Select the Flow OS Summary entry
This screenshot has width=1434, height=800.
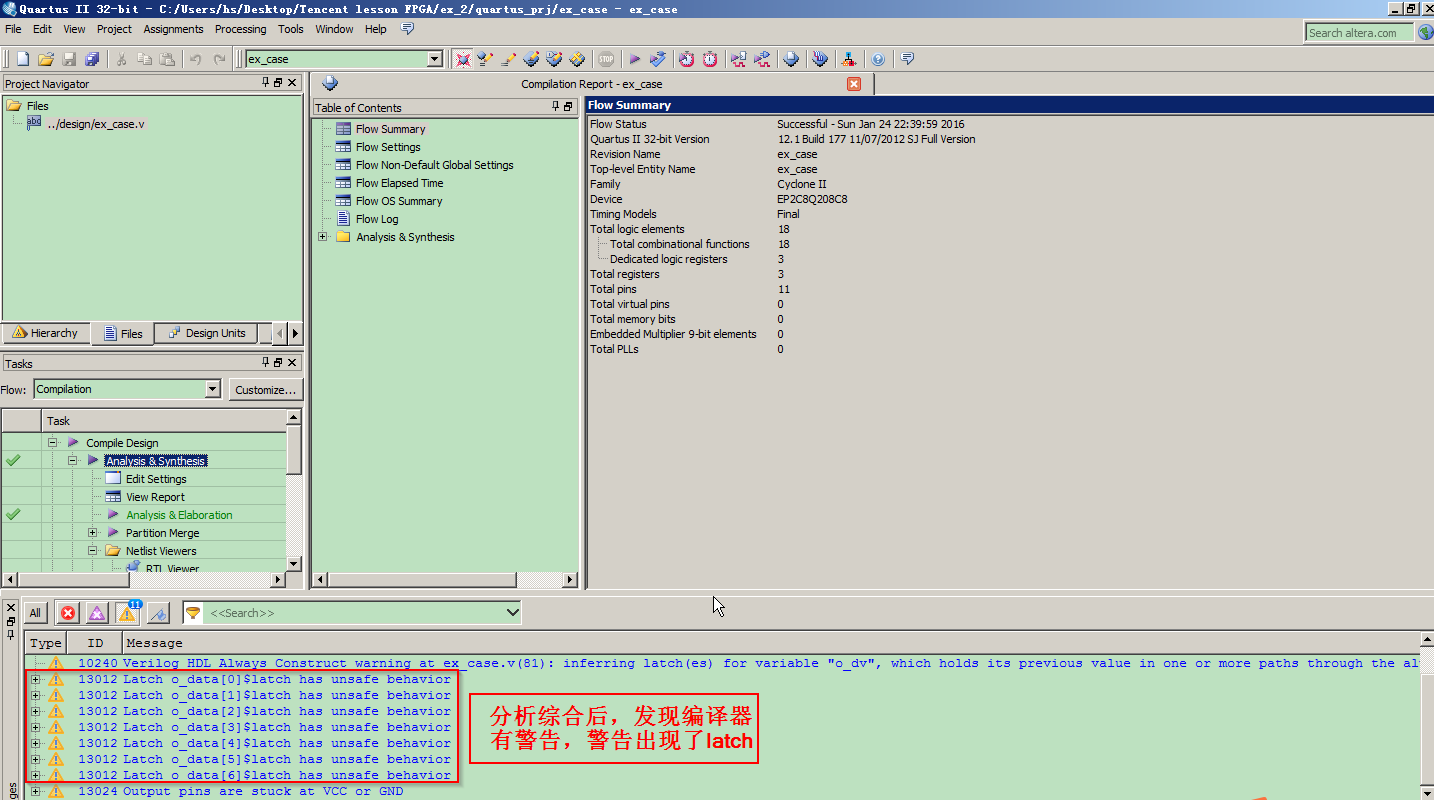click(x=399, y=201)
